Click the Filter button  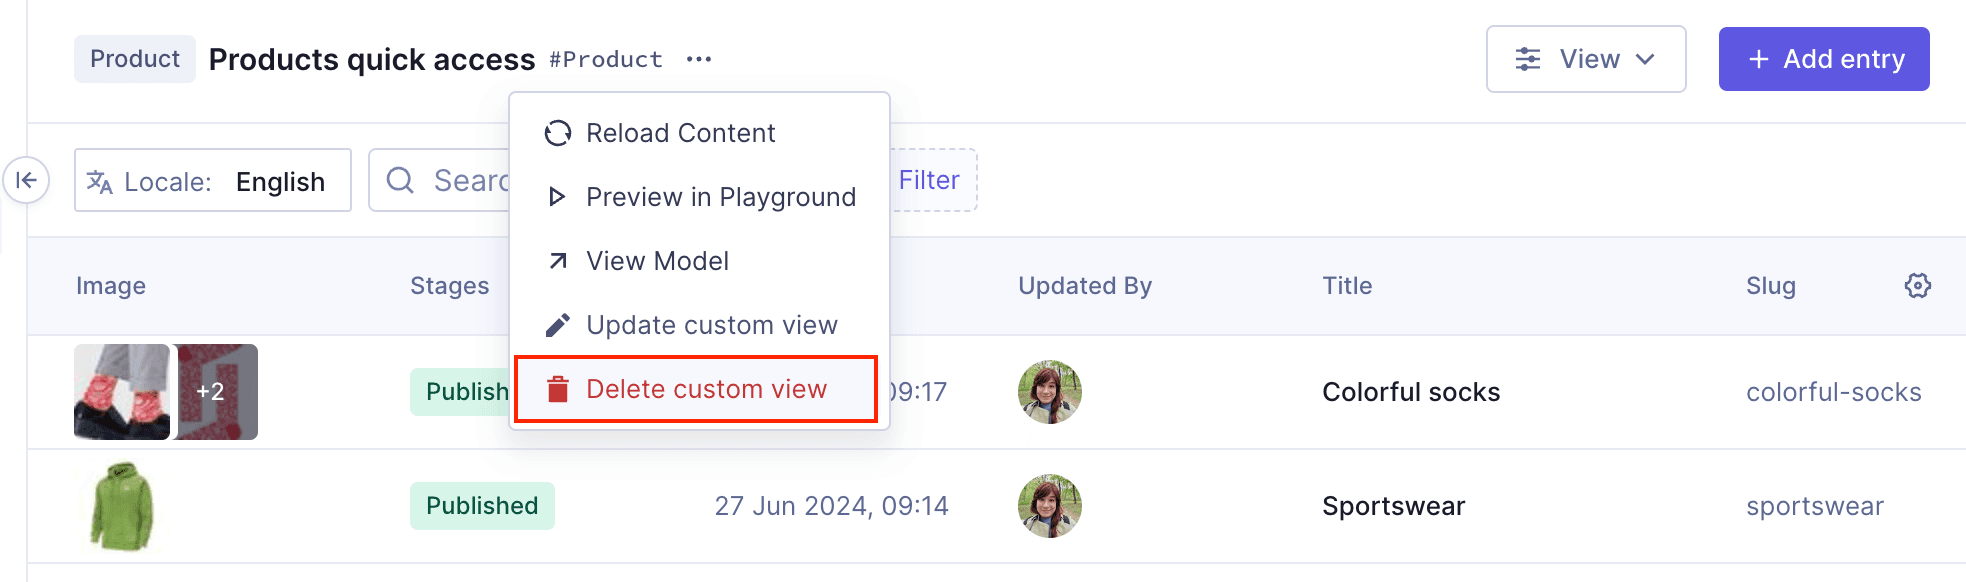930,180
